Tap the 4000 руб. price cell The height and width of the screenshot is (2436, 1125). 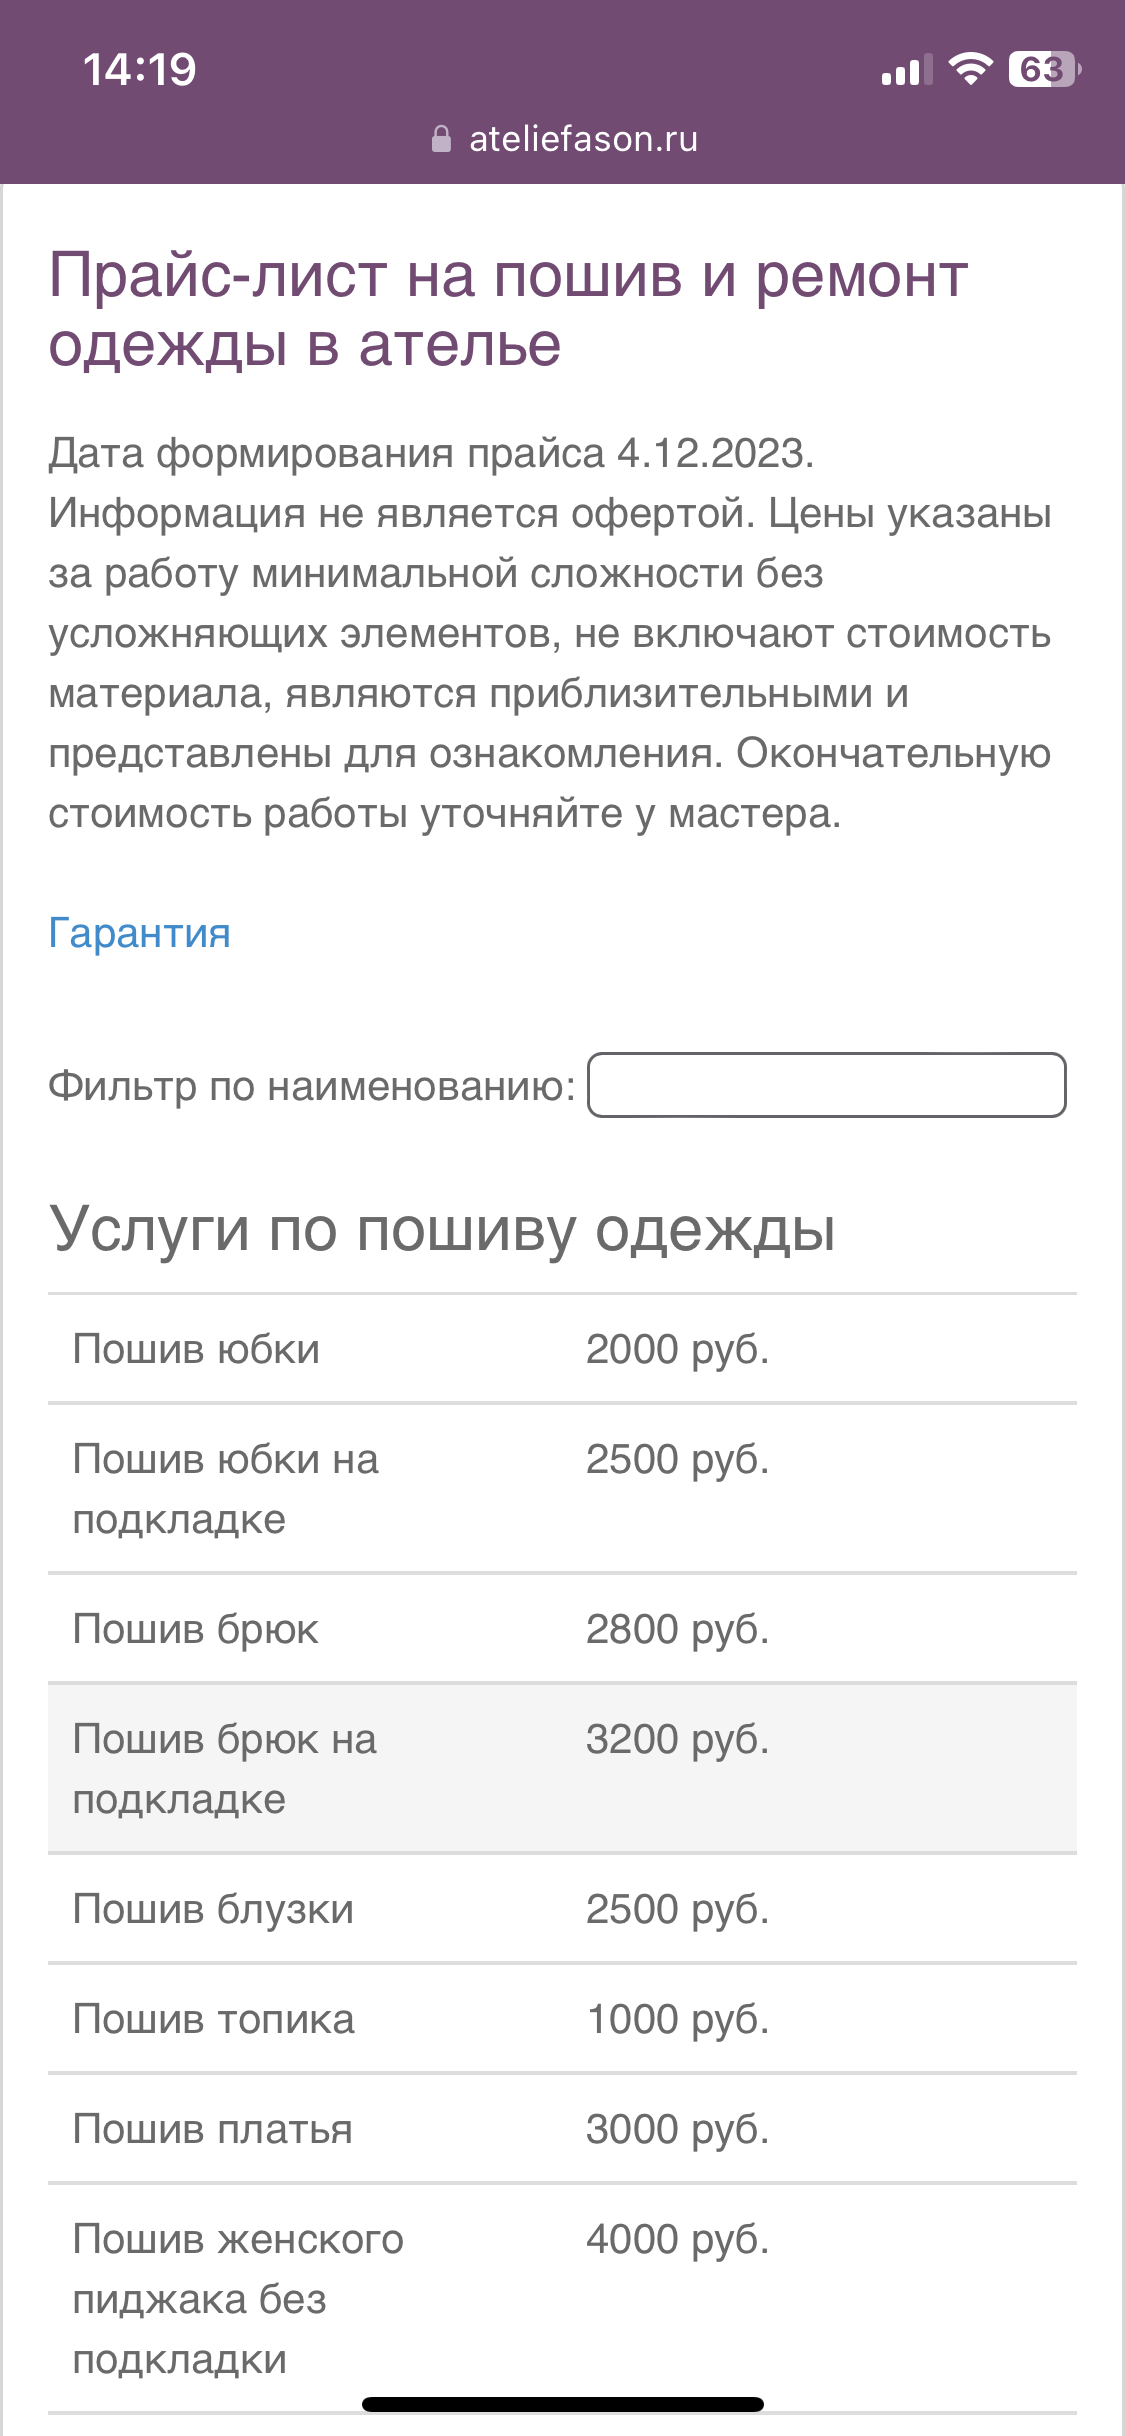point(677,2240)
